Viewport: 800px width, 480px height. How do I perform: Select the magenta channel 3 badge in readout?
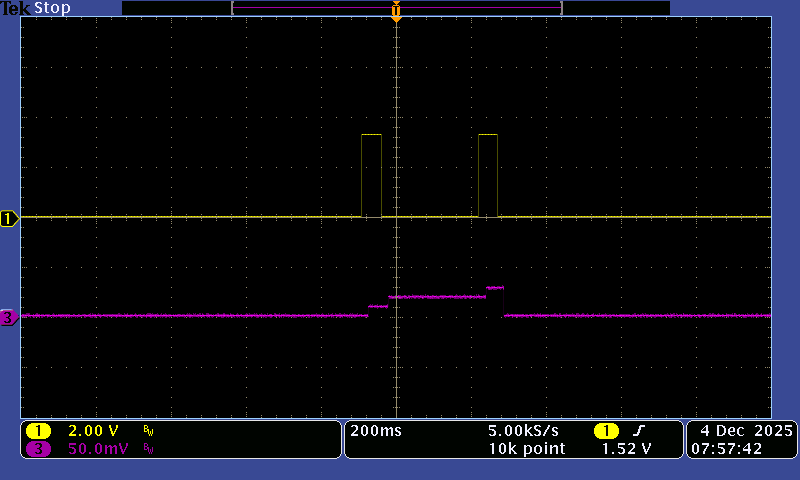click(38, 449)
